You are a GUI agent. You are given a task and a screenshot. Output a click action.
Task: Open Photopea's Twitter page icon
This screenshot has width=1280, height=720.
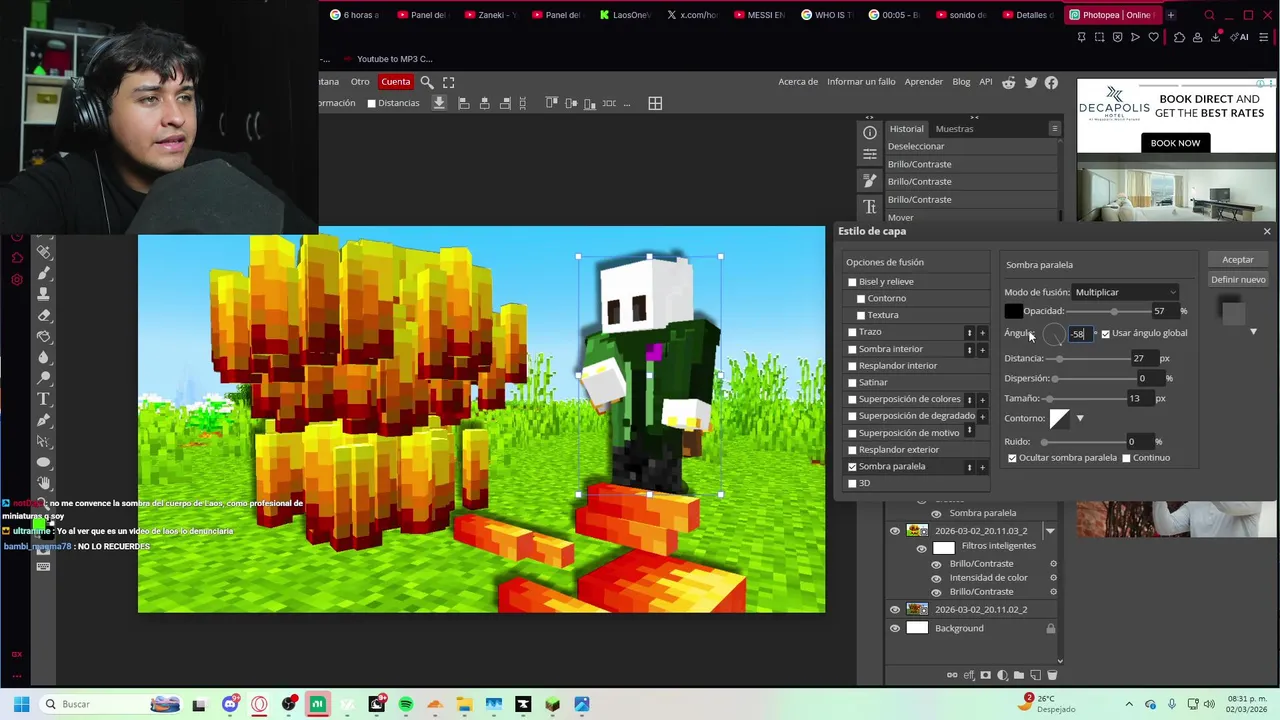pyautogui.click(x=1031, y=82)
